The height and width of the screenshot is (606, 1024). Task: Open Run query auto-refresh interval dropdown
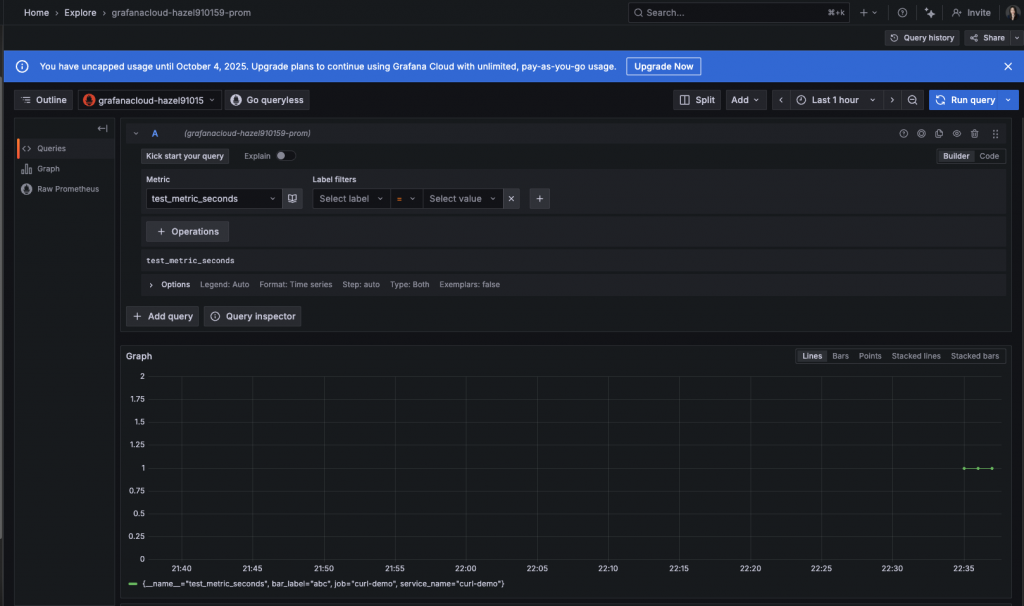click(x=1009, y=100)
